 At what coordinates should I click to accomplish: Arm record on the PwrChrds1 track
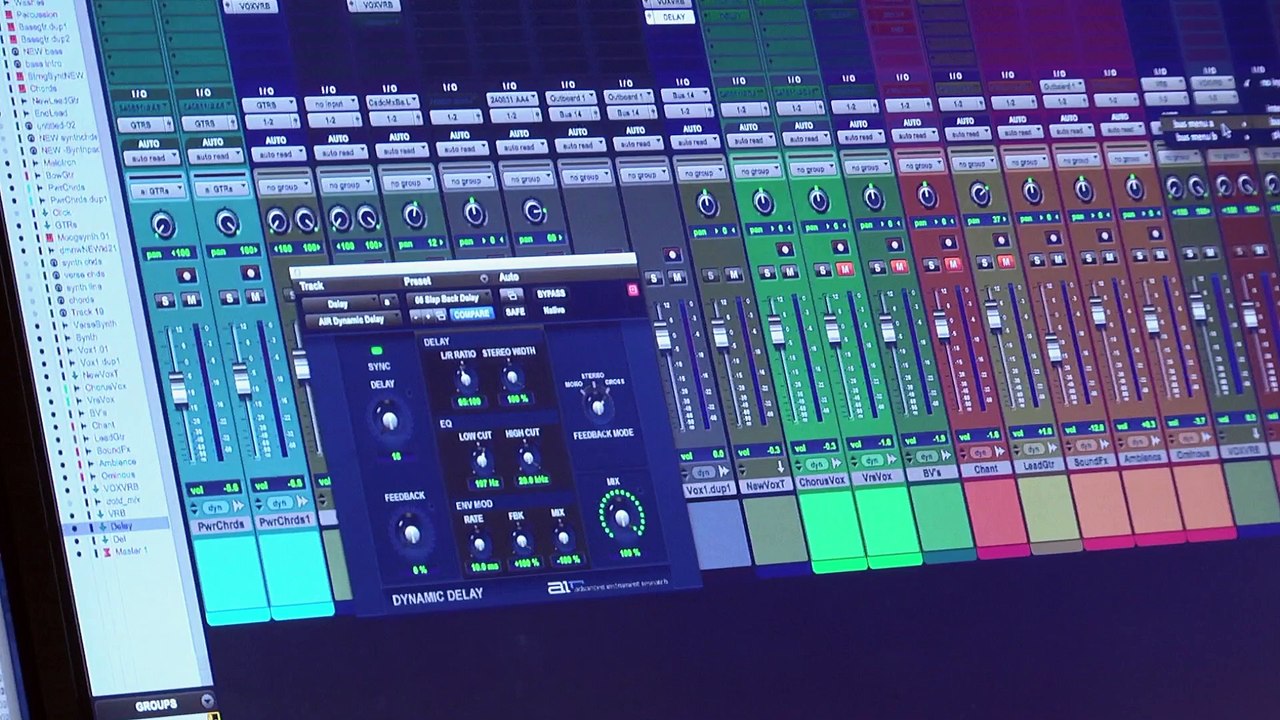tap(249, 273)
